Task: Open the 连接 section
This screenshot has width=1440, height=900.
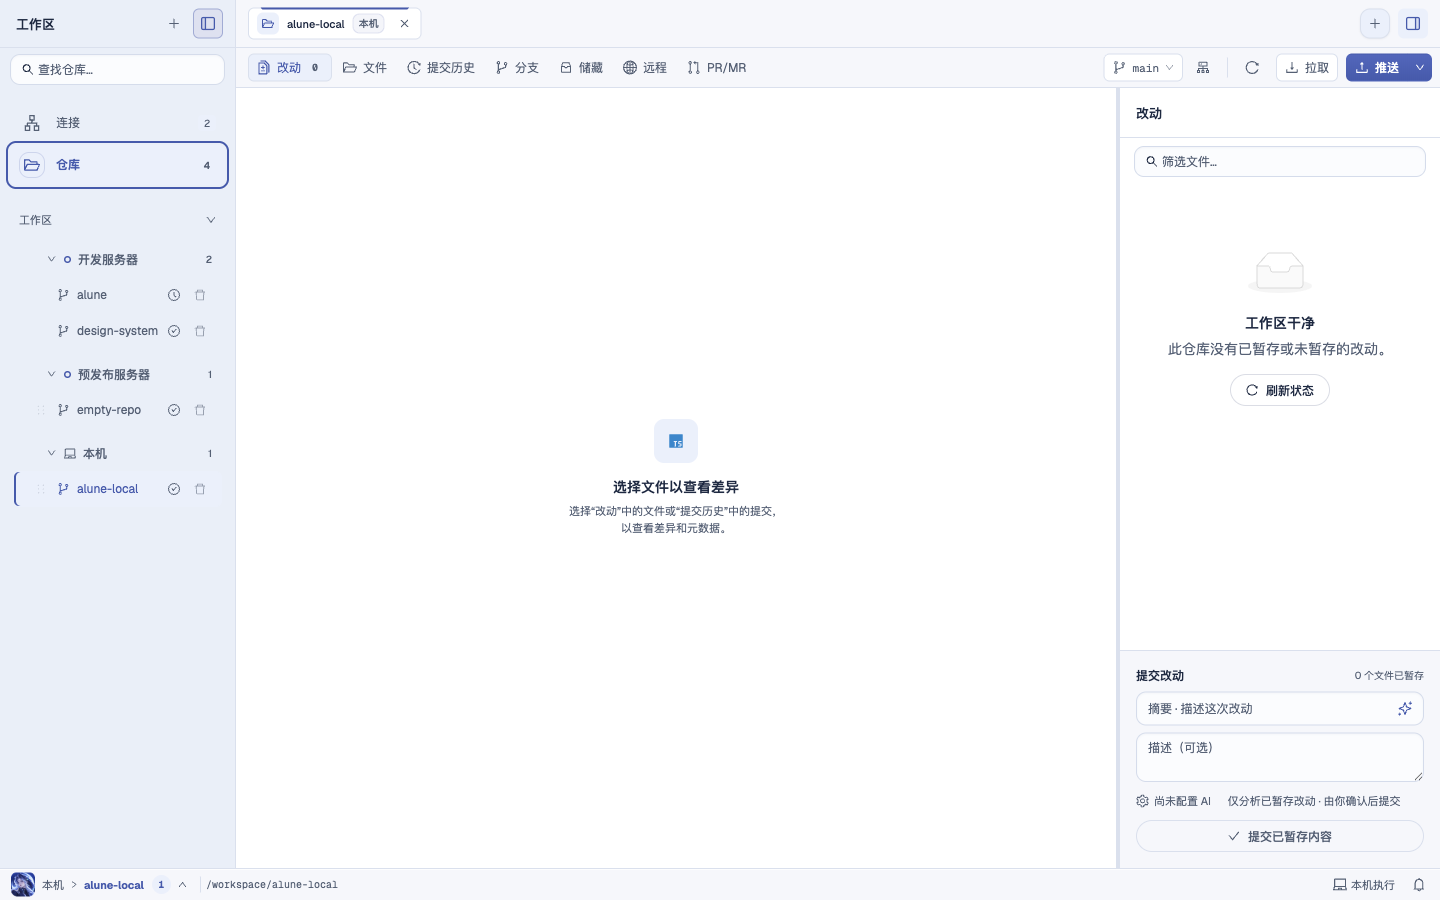Action: coord(117,123)
